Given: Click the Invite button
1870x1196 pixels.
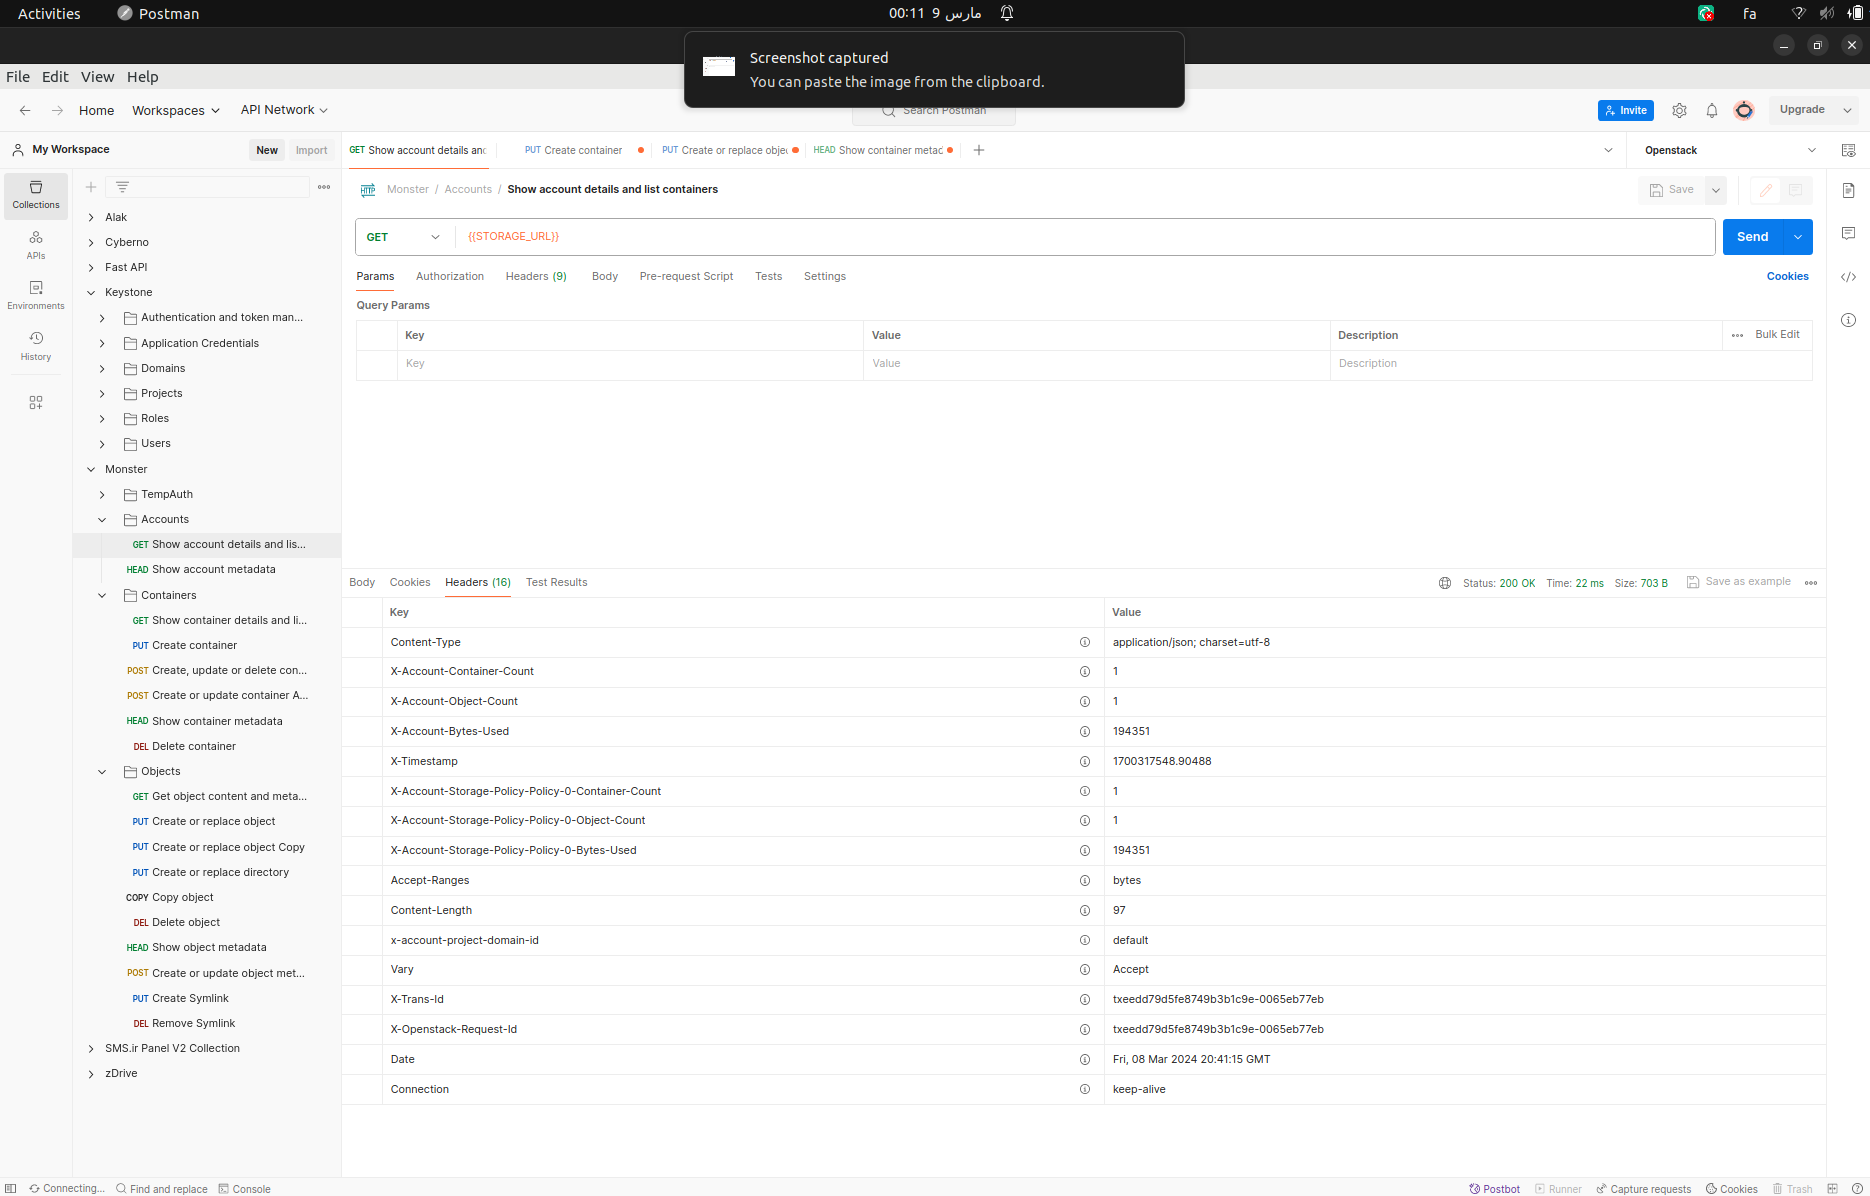Looking at the screenshot, I should tap(1626, 111).
